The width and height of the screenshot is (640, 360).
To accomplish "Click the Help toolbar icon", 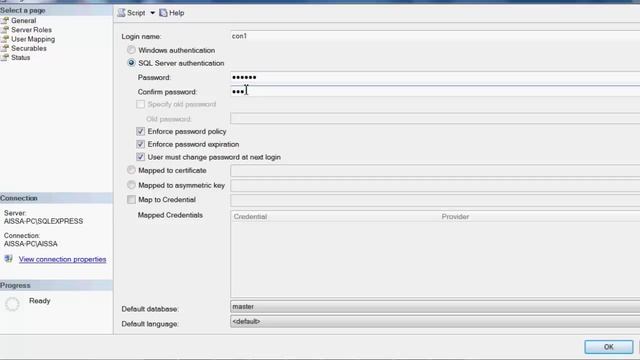I will (x=163, y=13).
